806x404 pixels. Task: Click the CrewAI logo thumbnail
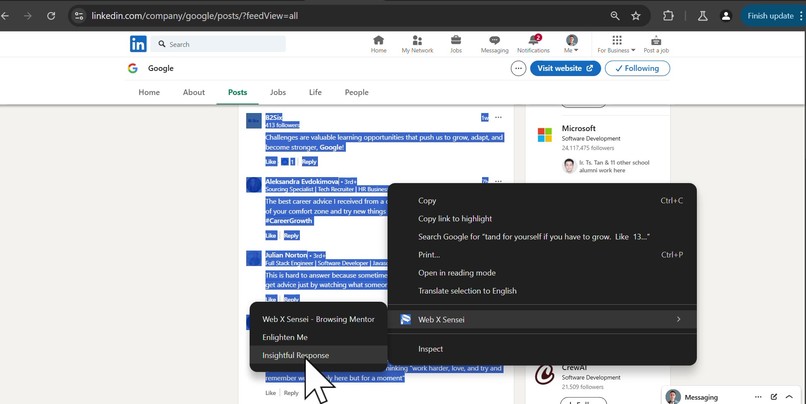544,375
